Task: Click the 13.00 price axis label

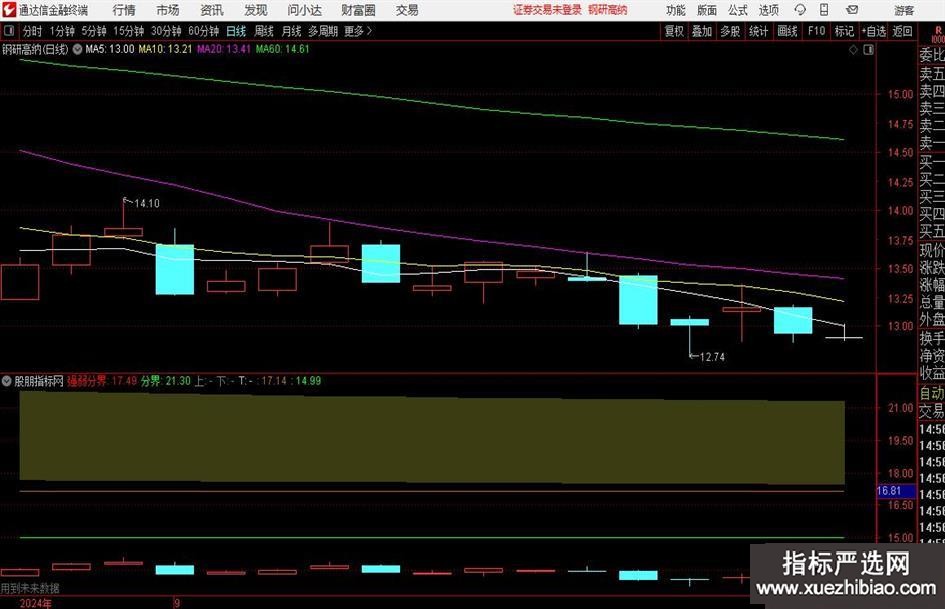Action: tap(900, 326)
